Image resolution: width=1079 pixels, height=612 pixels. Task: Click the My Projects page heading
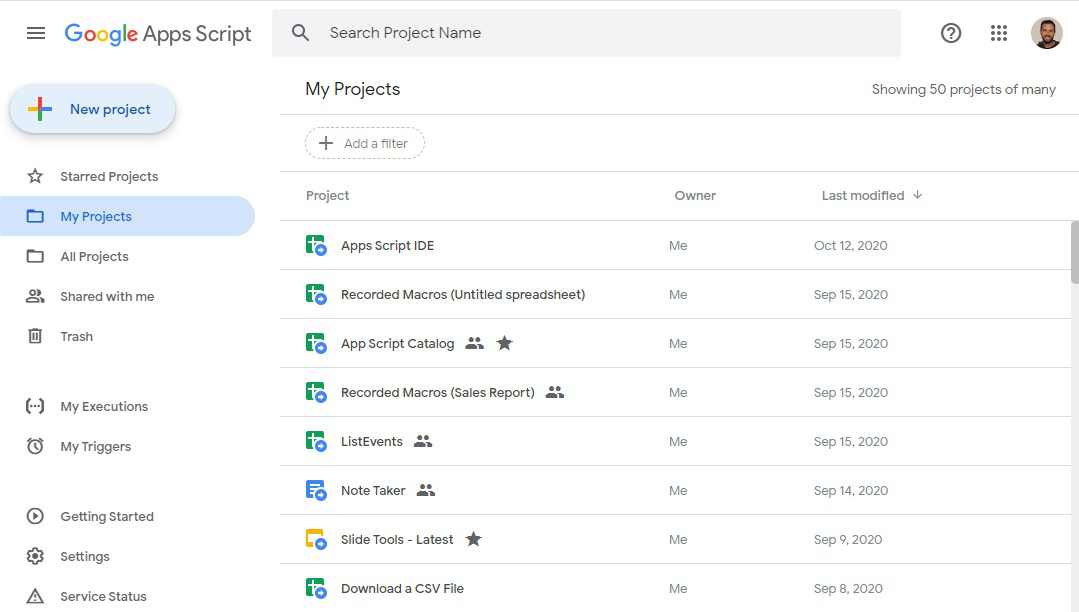point(352,89)
